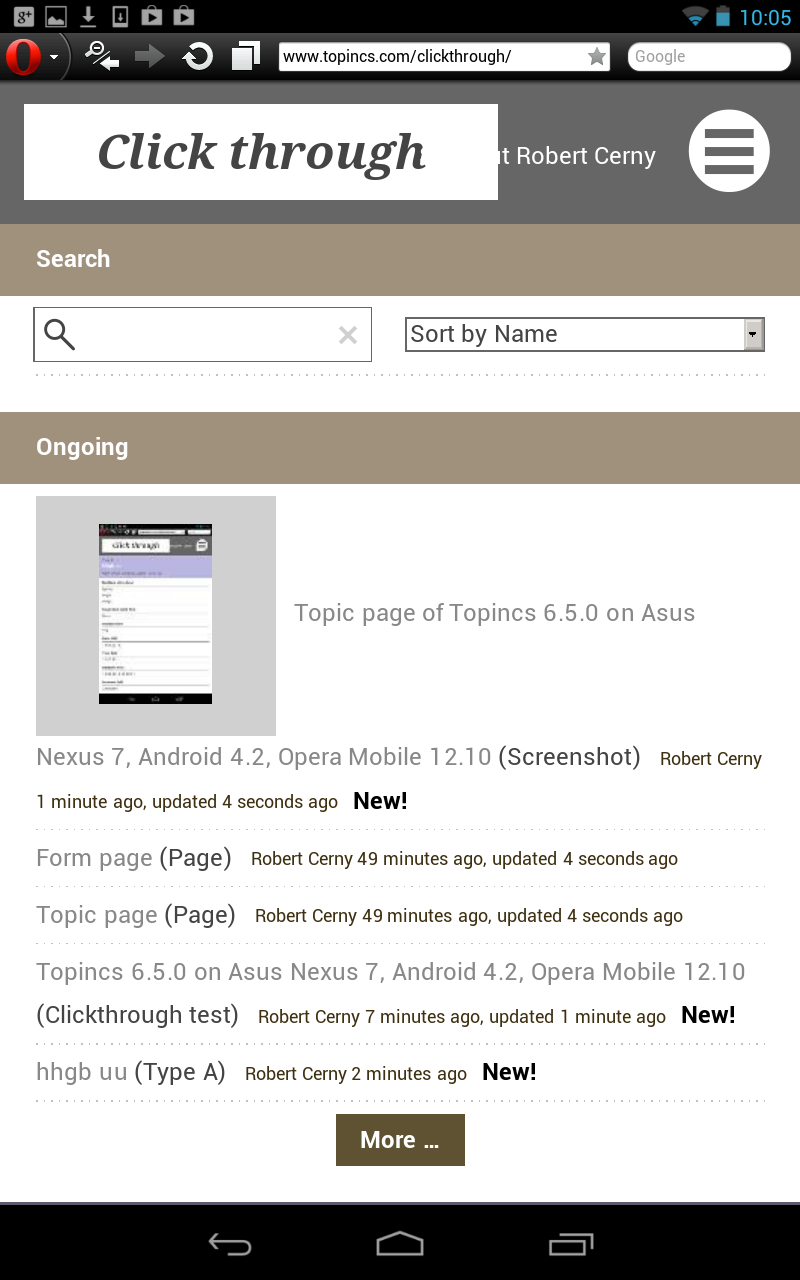Open the Opera menu button

click(x=24, y=57)
